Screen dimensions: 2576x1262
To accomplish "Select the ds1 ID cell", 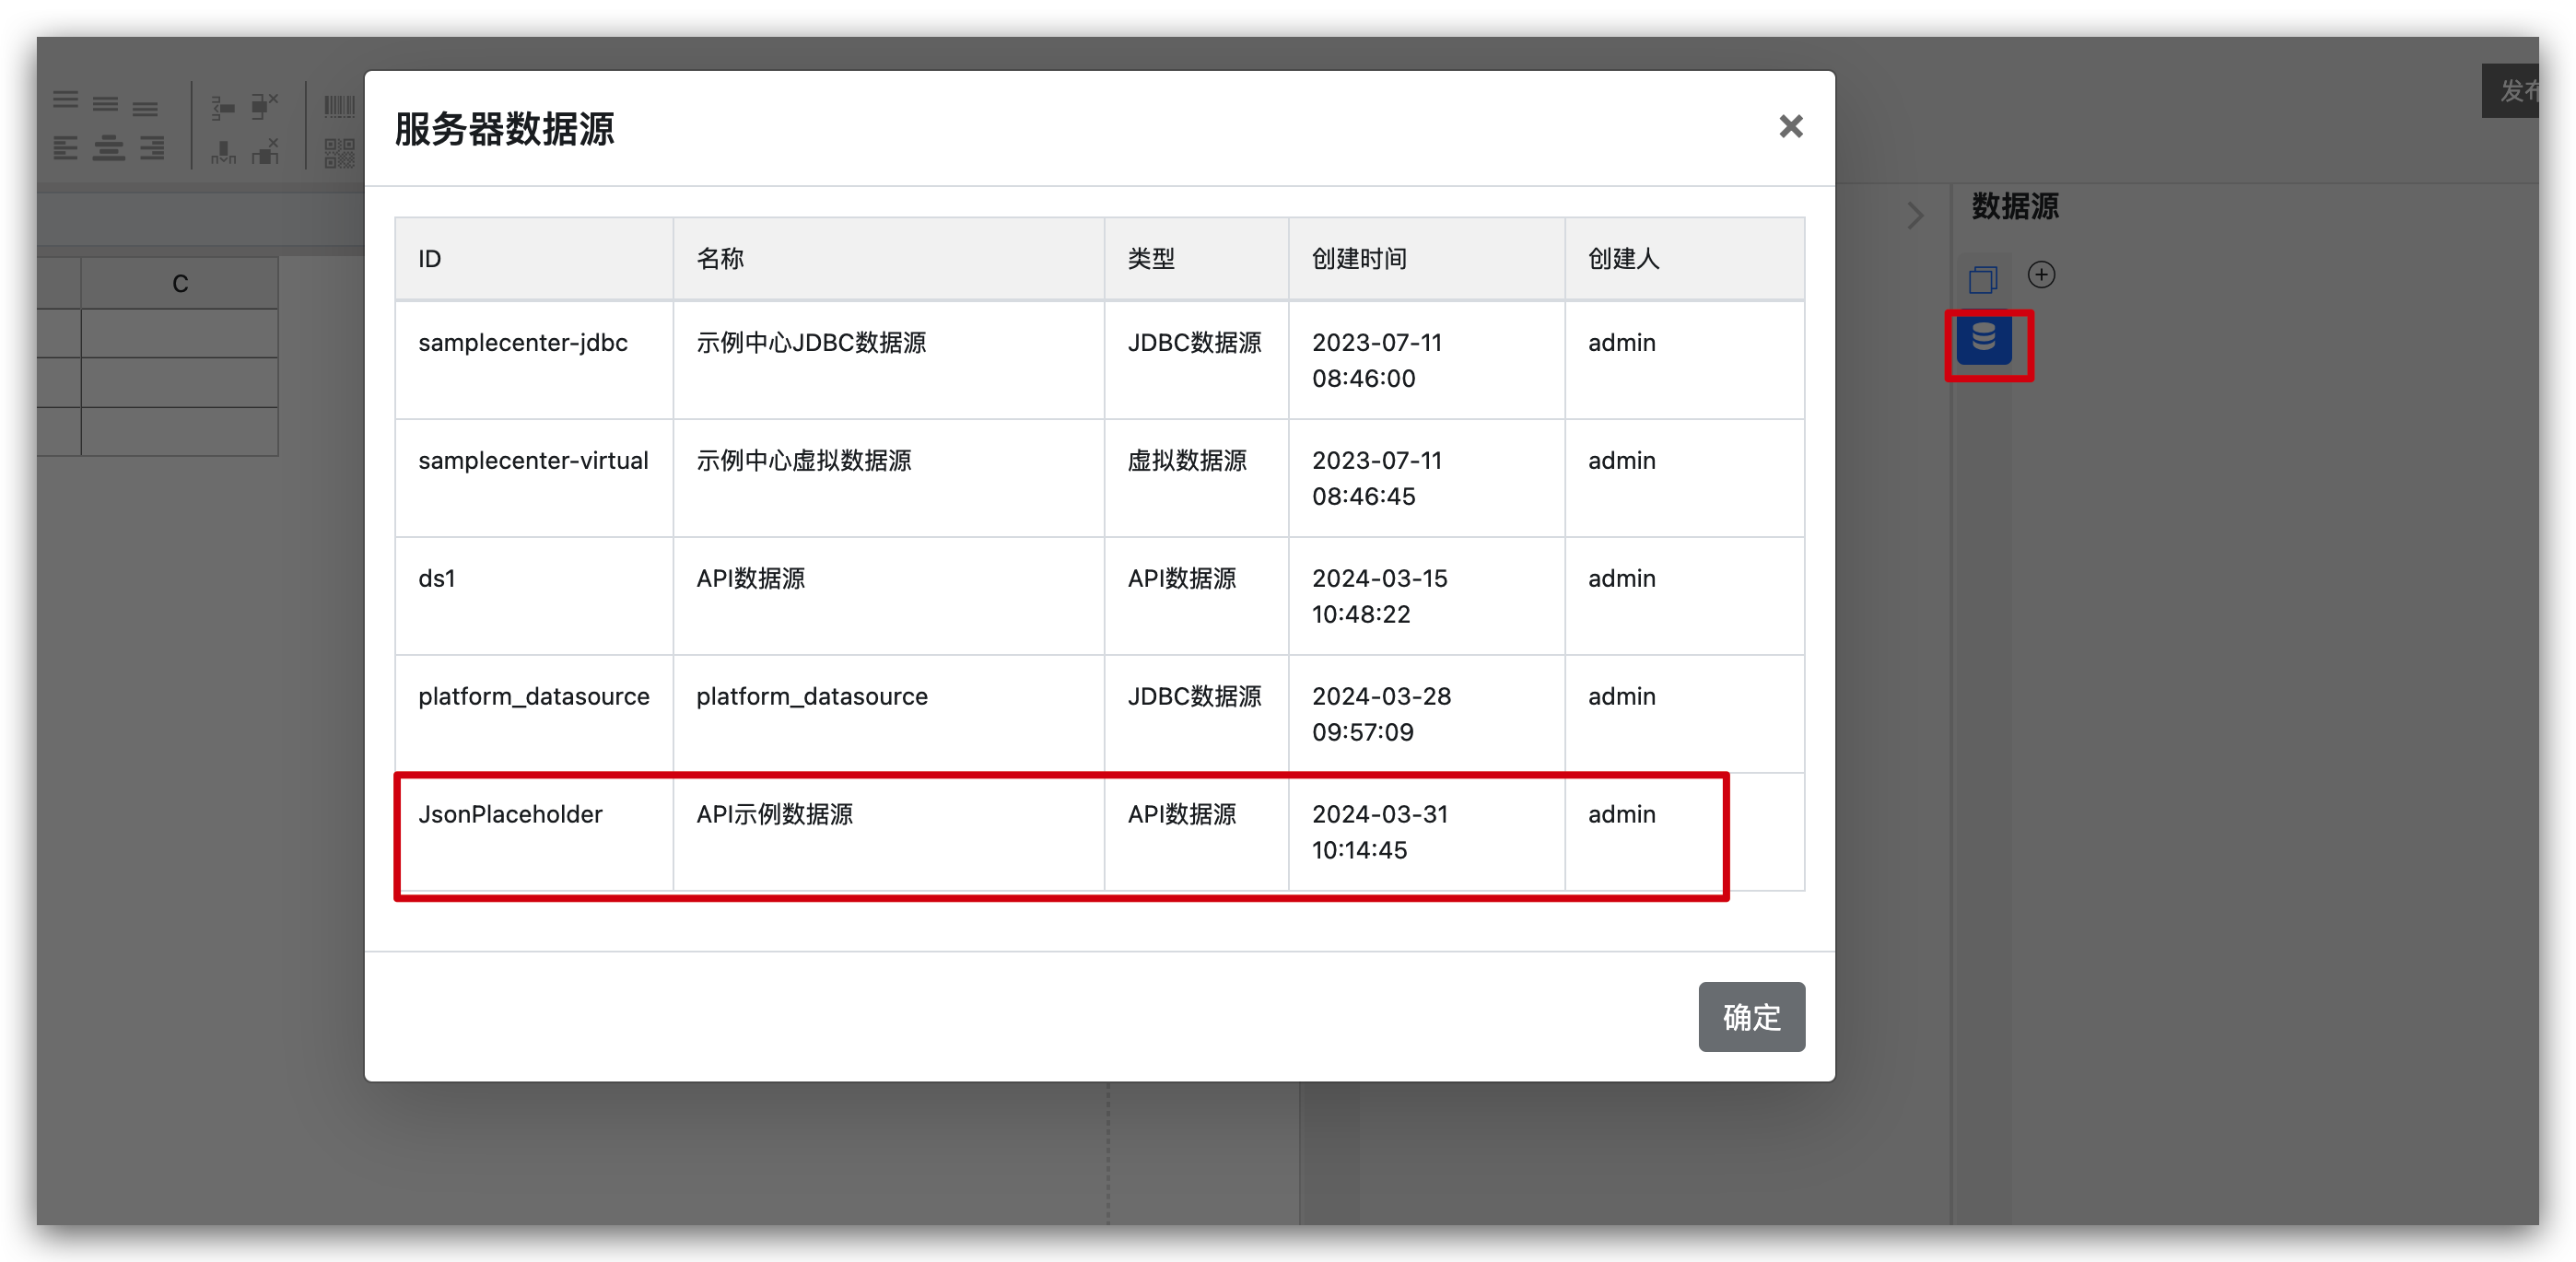I will [534, 595].
